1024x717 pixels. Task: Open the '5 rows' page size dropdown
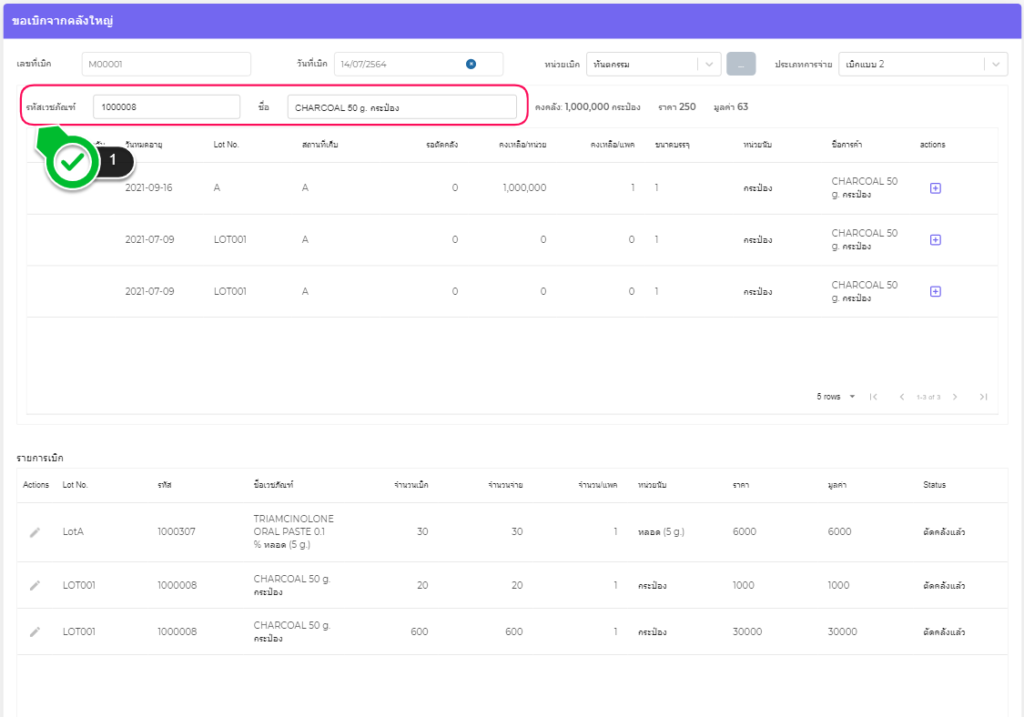(x=836, y=397)
